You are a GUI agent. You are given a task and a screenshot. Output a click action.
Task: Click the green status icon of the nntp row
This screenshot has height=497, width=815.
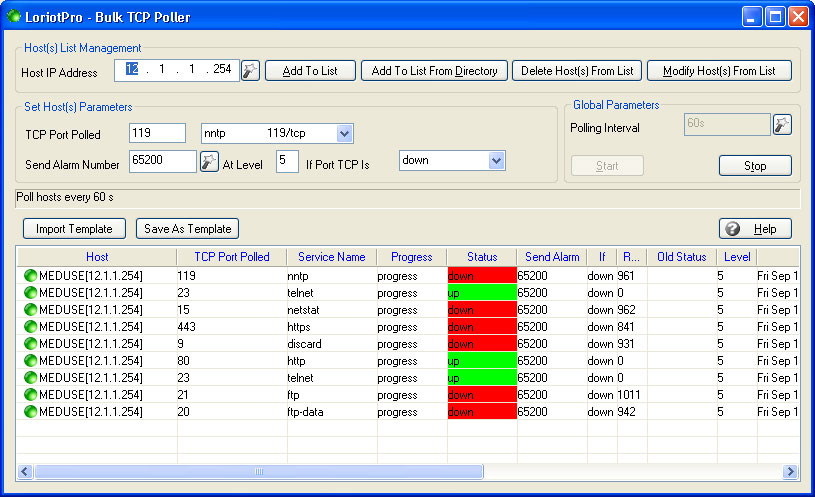coord(31,276)
